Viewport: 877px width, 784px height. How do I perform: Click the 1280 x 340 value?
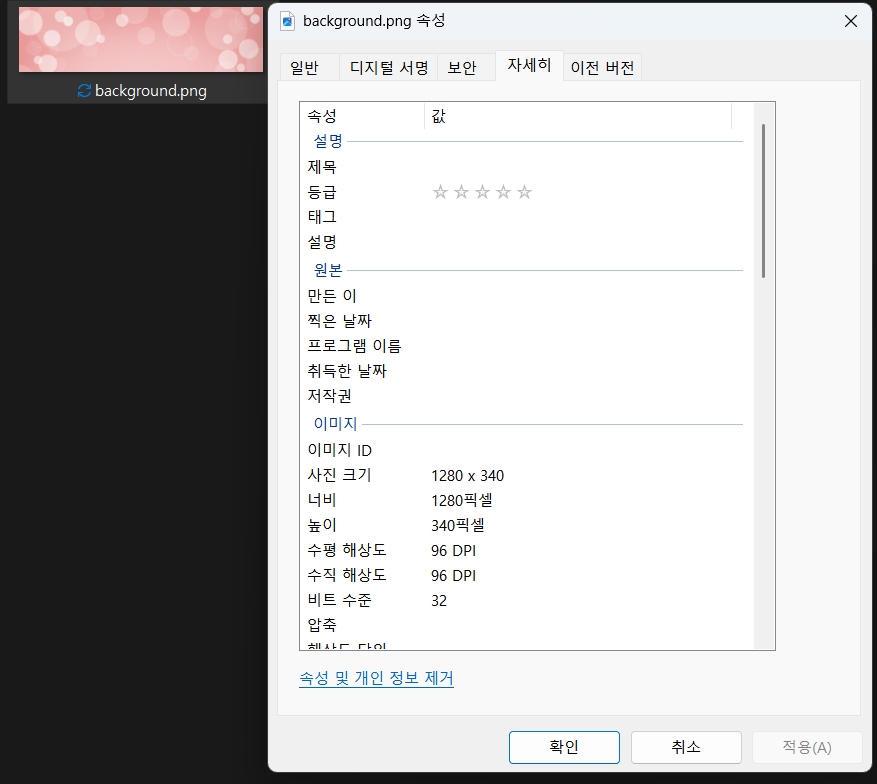point(468,476)
